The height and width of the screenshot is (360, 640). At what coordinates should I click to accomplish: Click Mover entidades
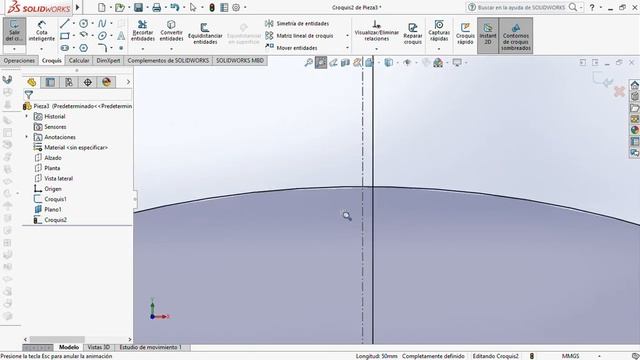(291, 48)
